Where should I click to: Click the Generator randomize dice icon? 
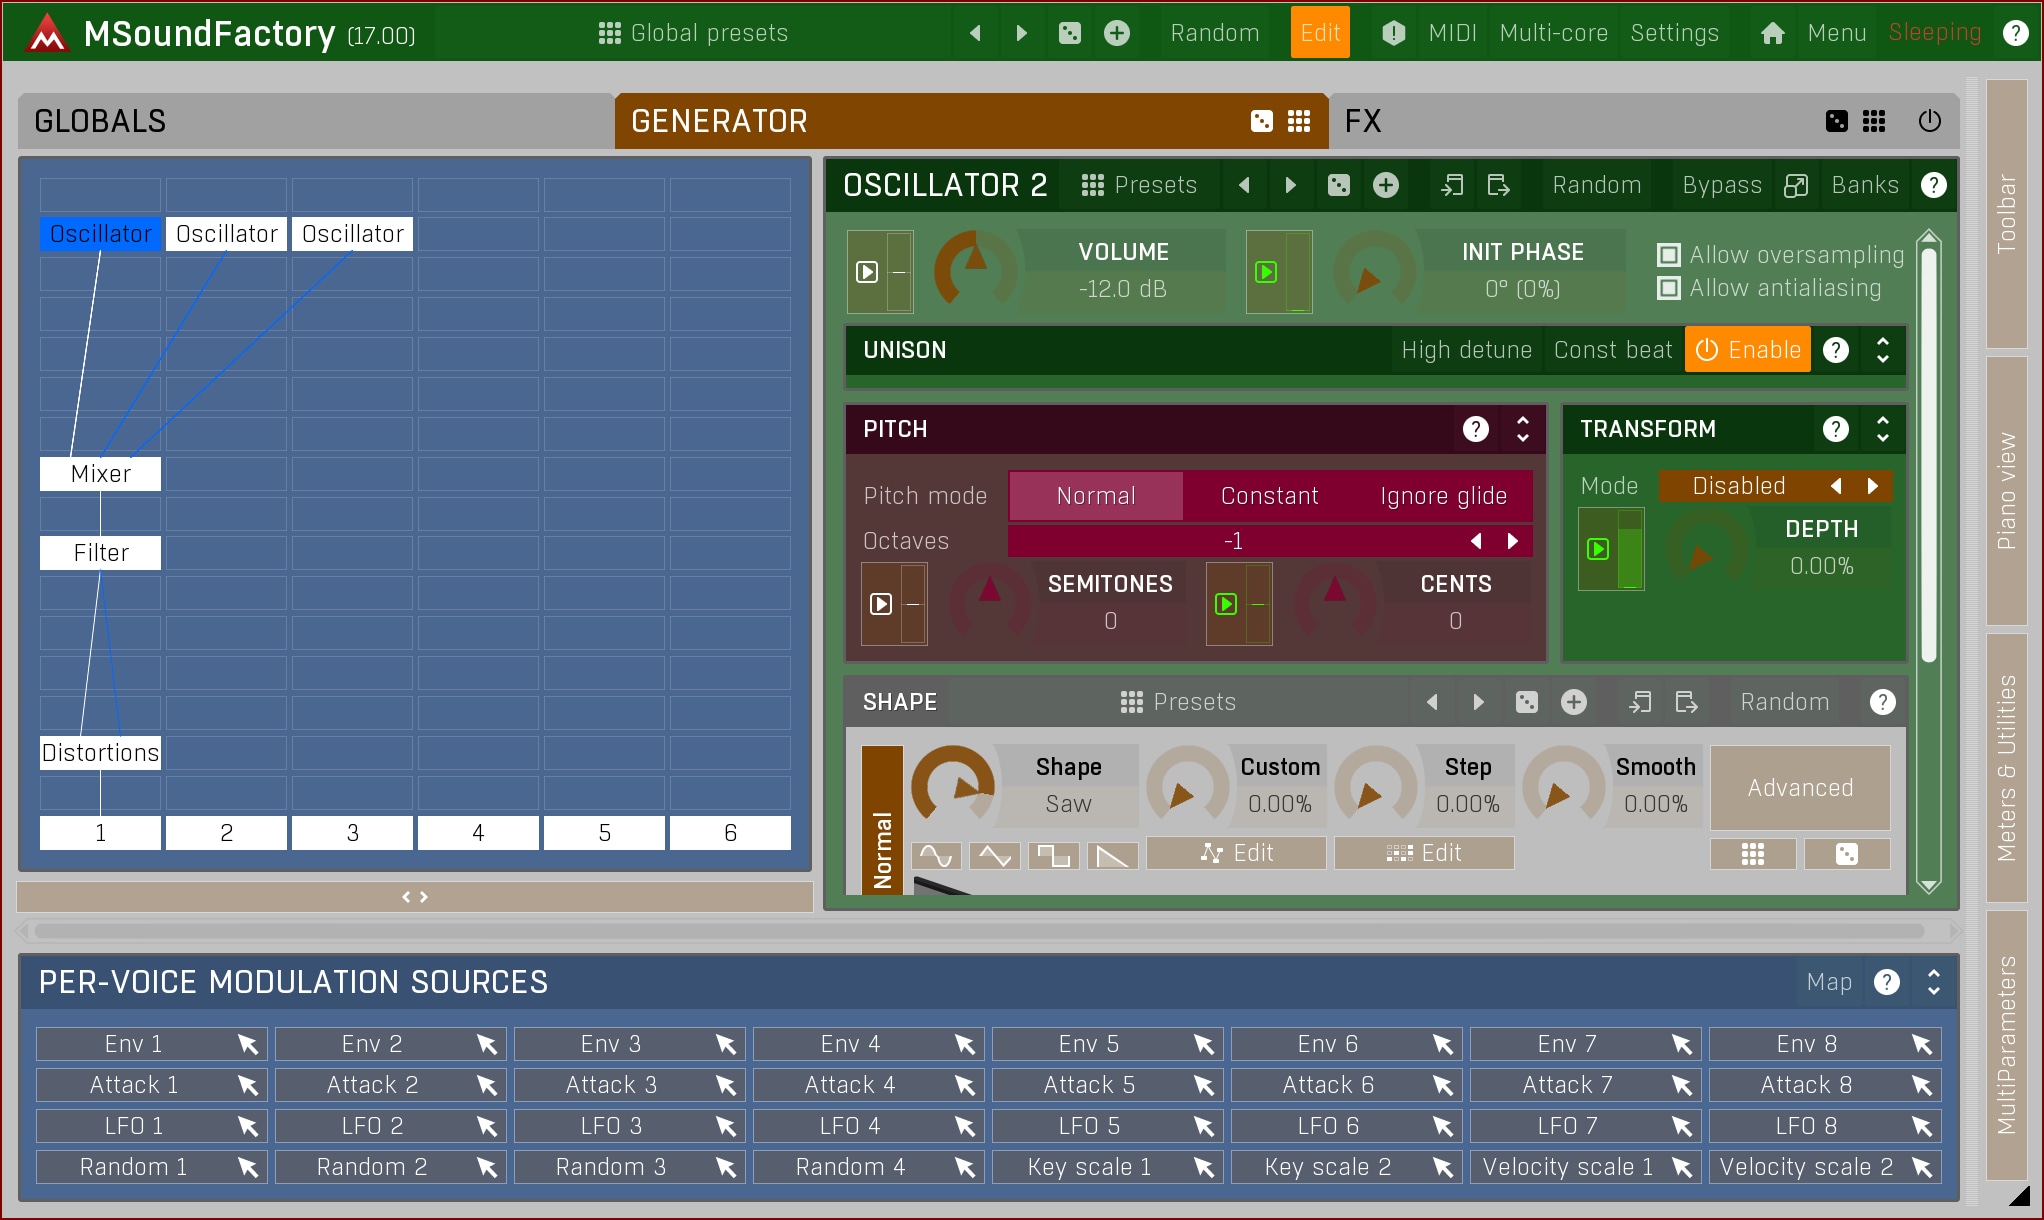coord(1261,121)
